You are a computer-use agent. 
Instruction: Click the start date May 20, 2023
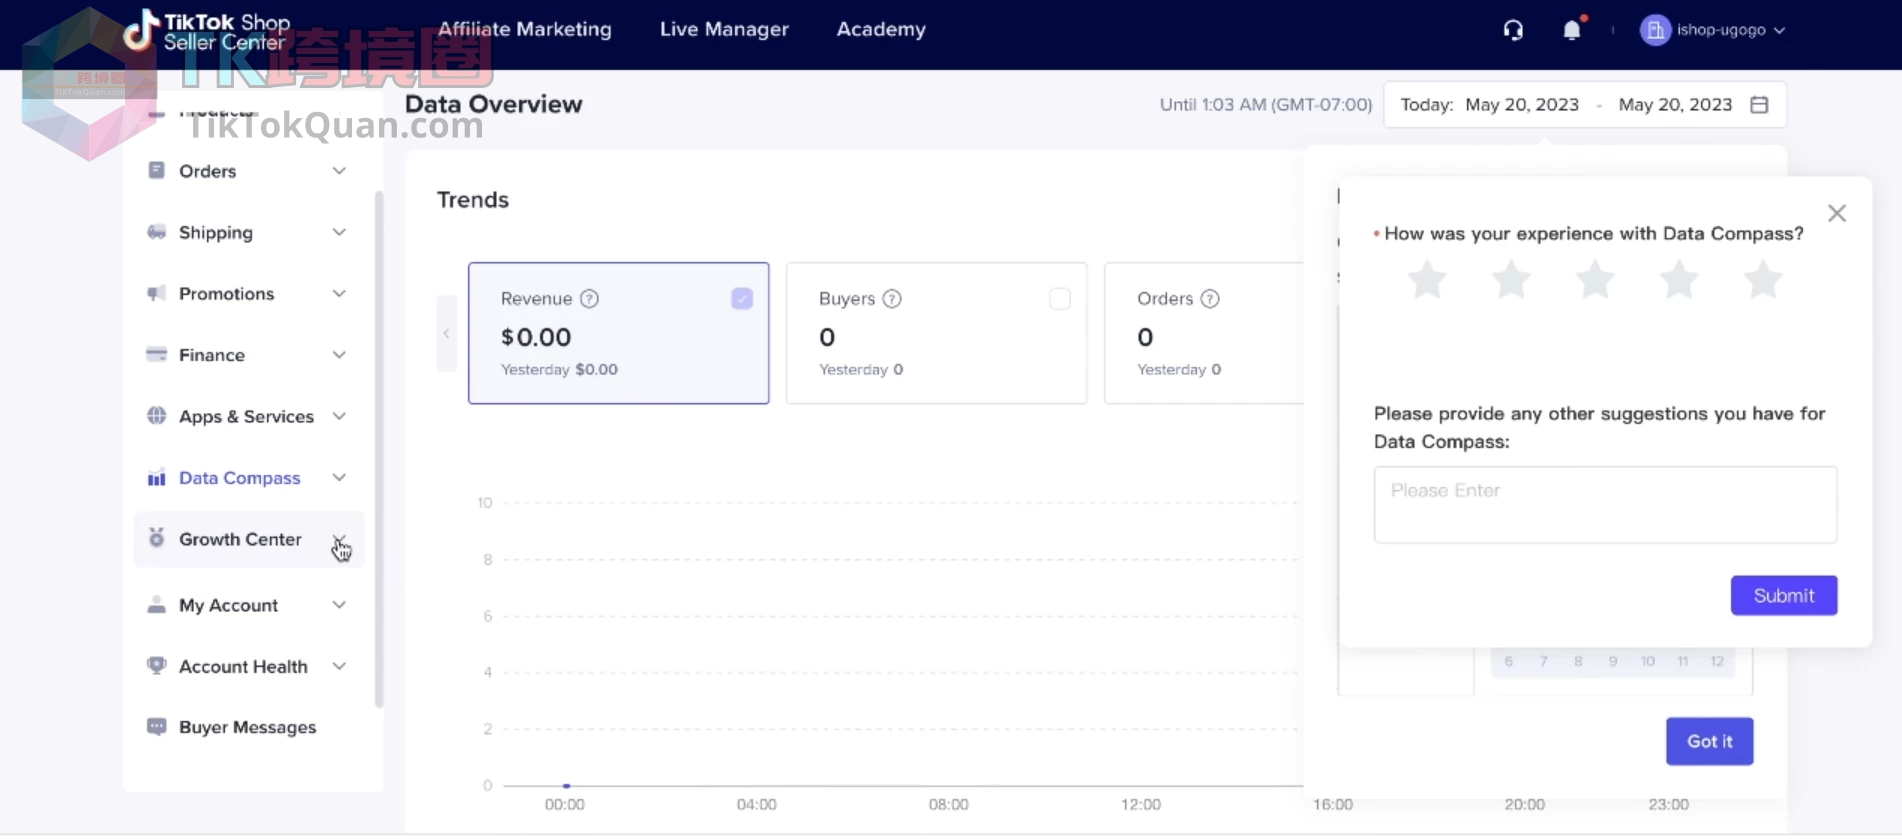pyautogui.click(x=1522, y=104)
